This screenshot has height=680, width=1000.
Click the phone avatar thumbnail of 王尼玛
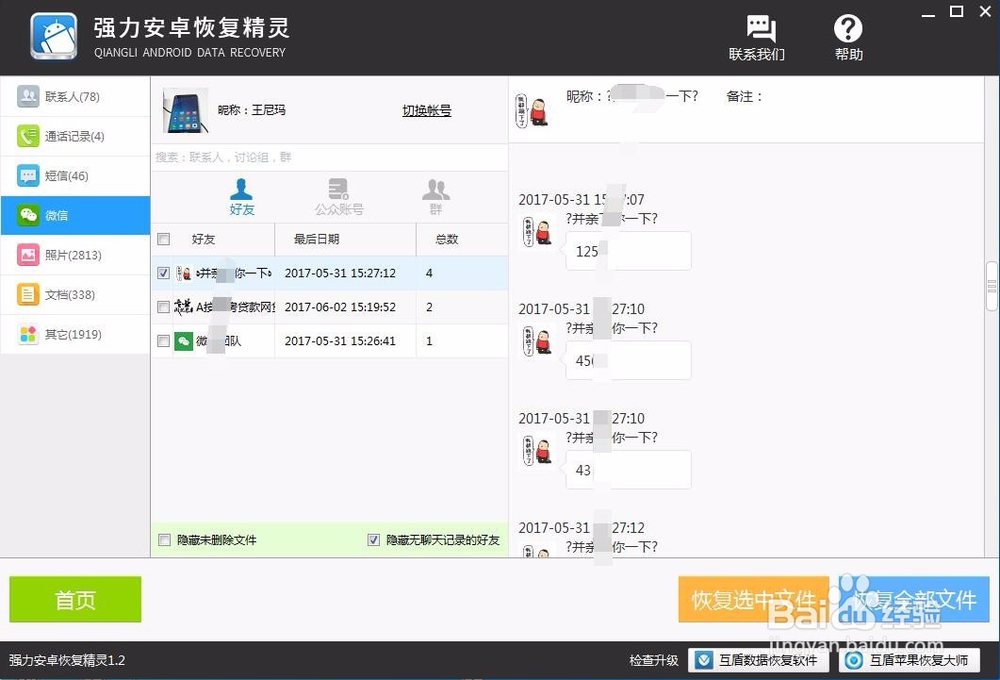[186, 110]
